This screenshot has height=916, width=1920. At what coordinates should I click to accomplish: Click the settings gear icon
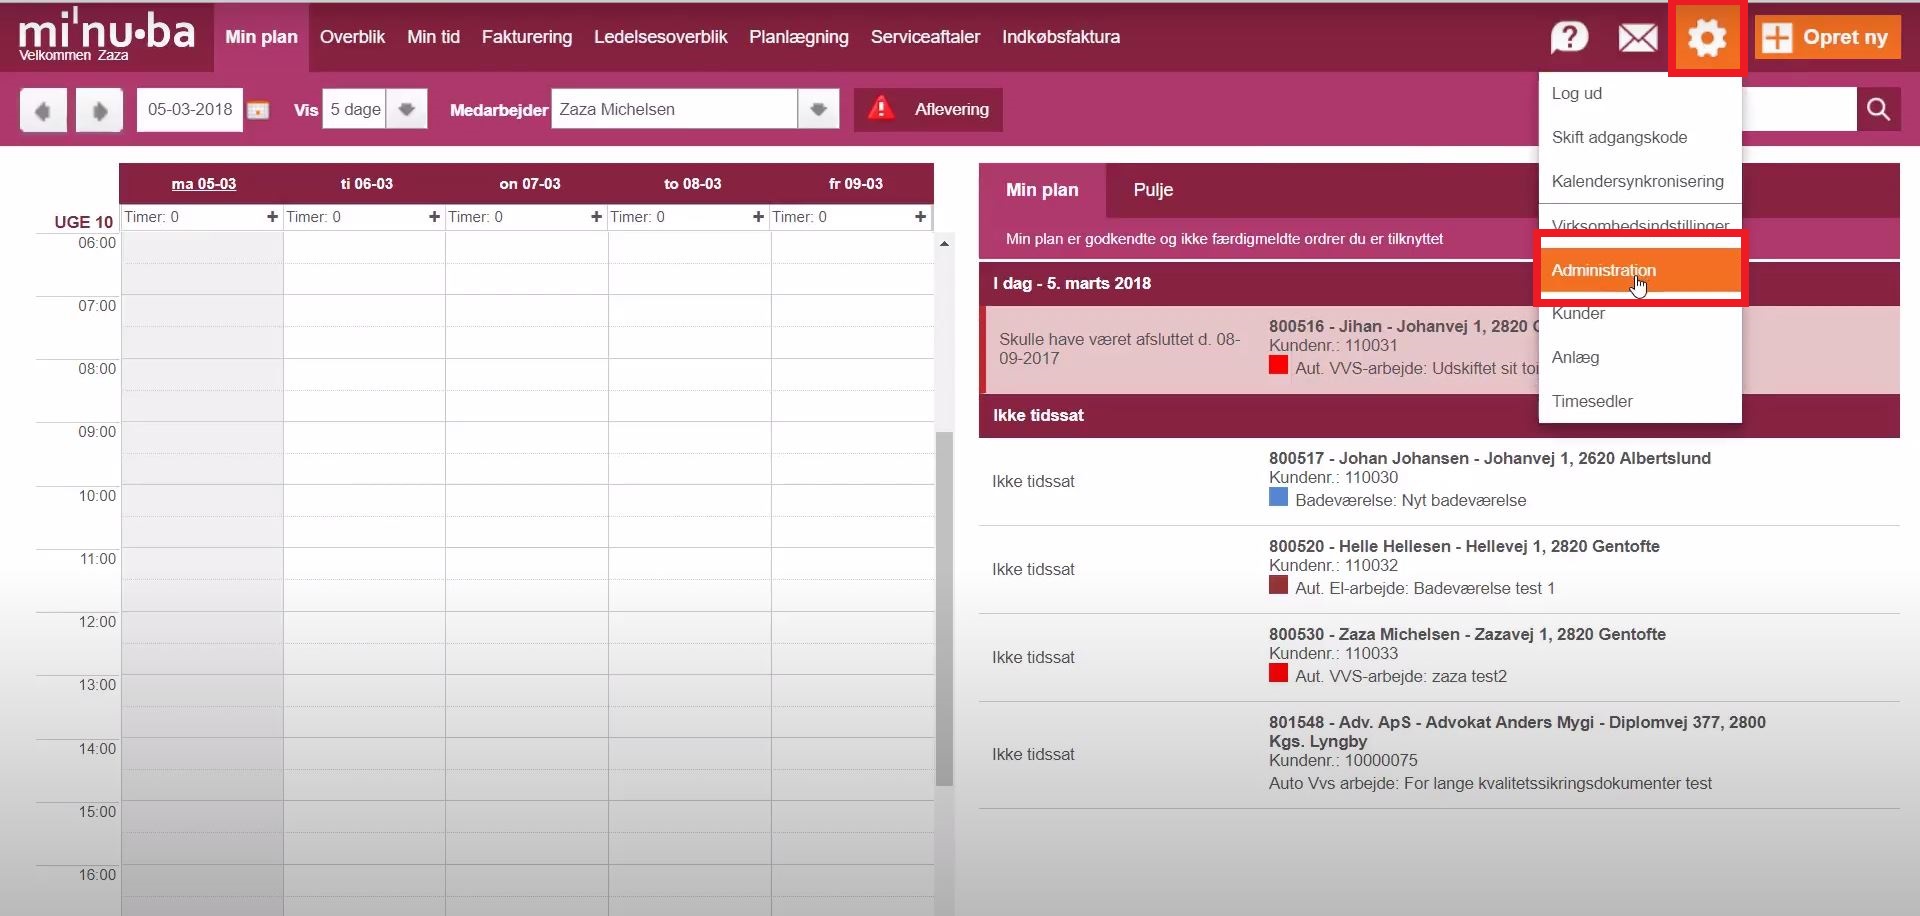(1707, 38)
